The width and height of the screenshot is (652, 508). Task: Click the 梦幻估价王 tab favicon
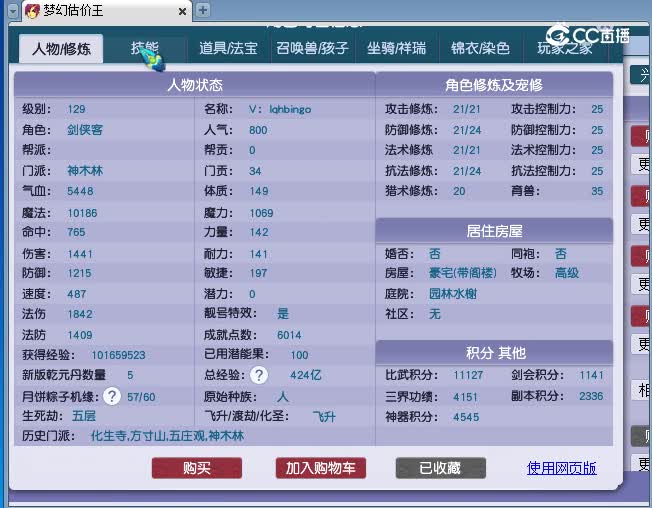coord(32,11)
